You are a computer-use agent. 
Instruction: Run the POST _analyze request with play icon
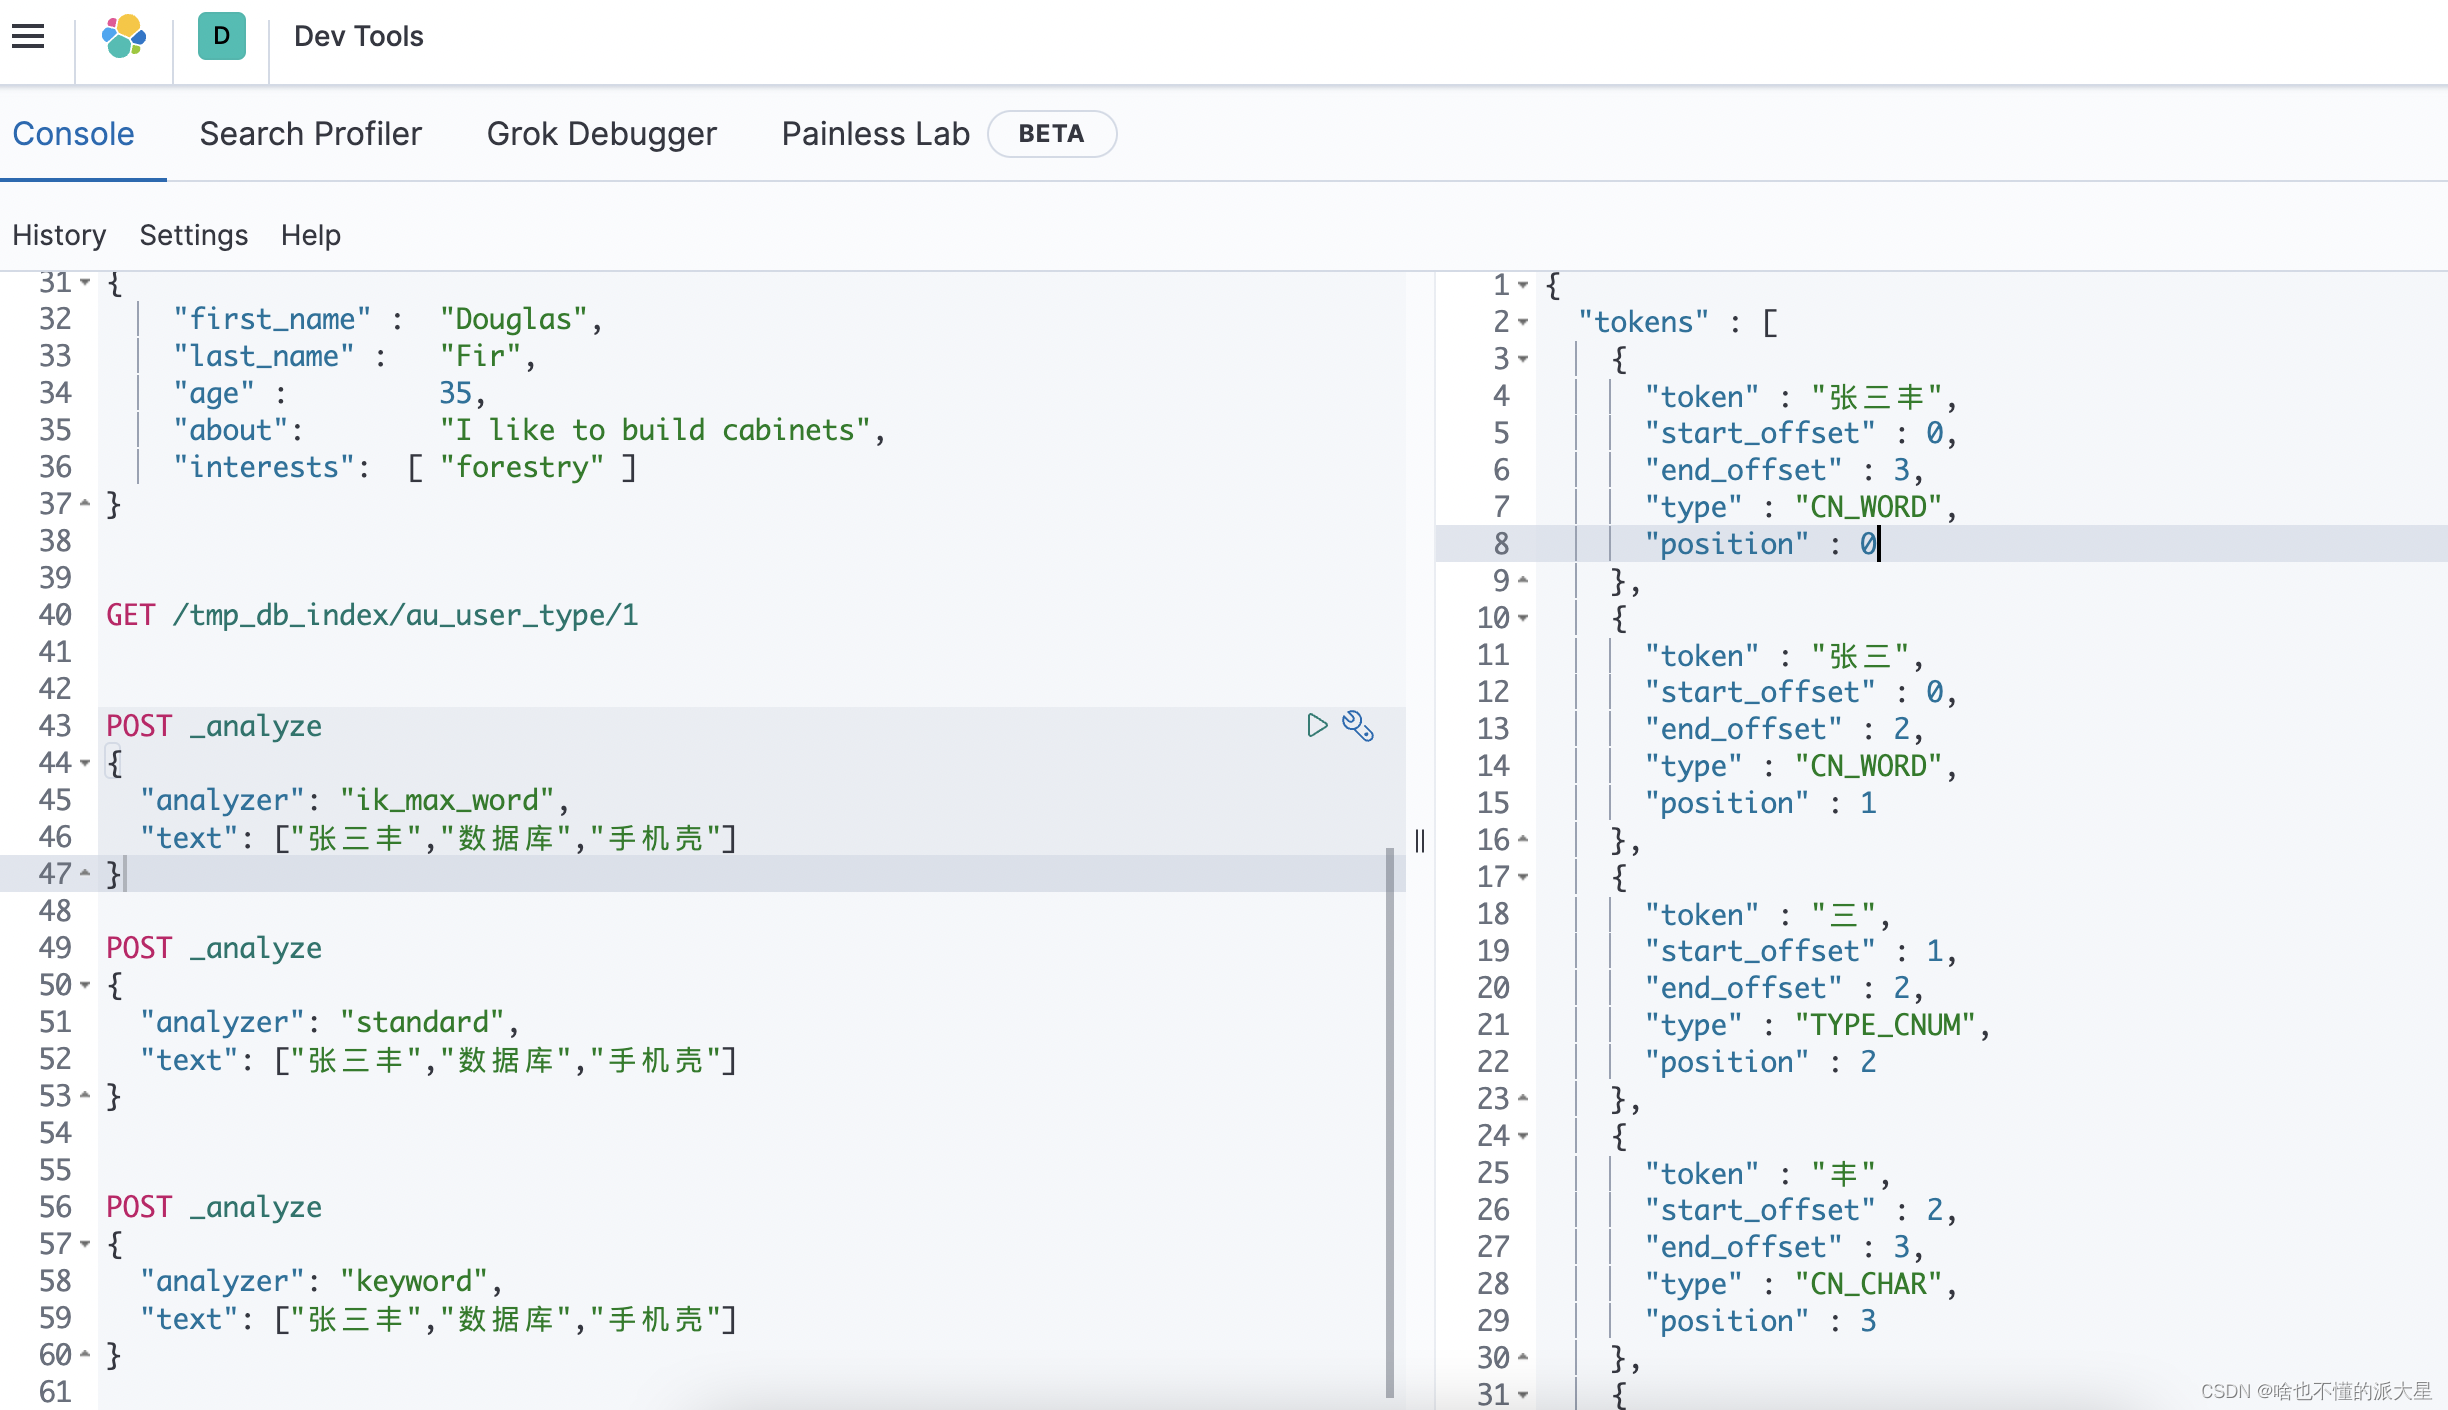click(x=1317, y=725)
